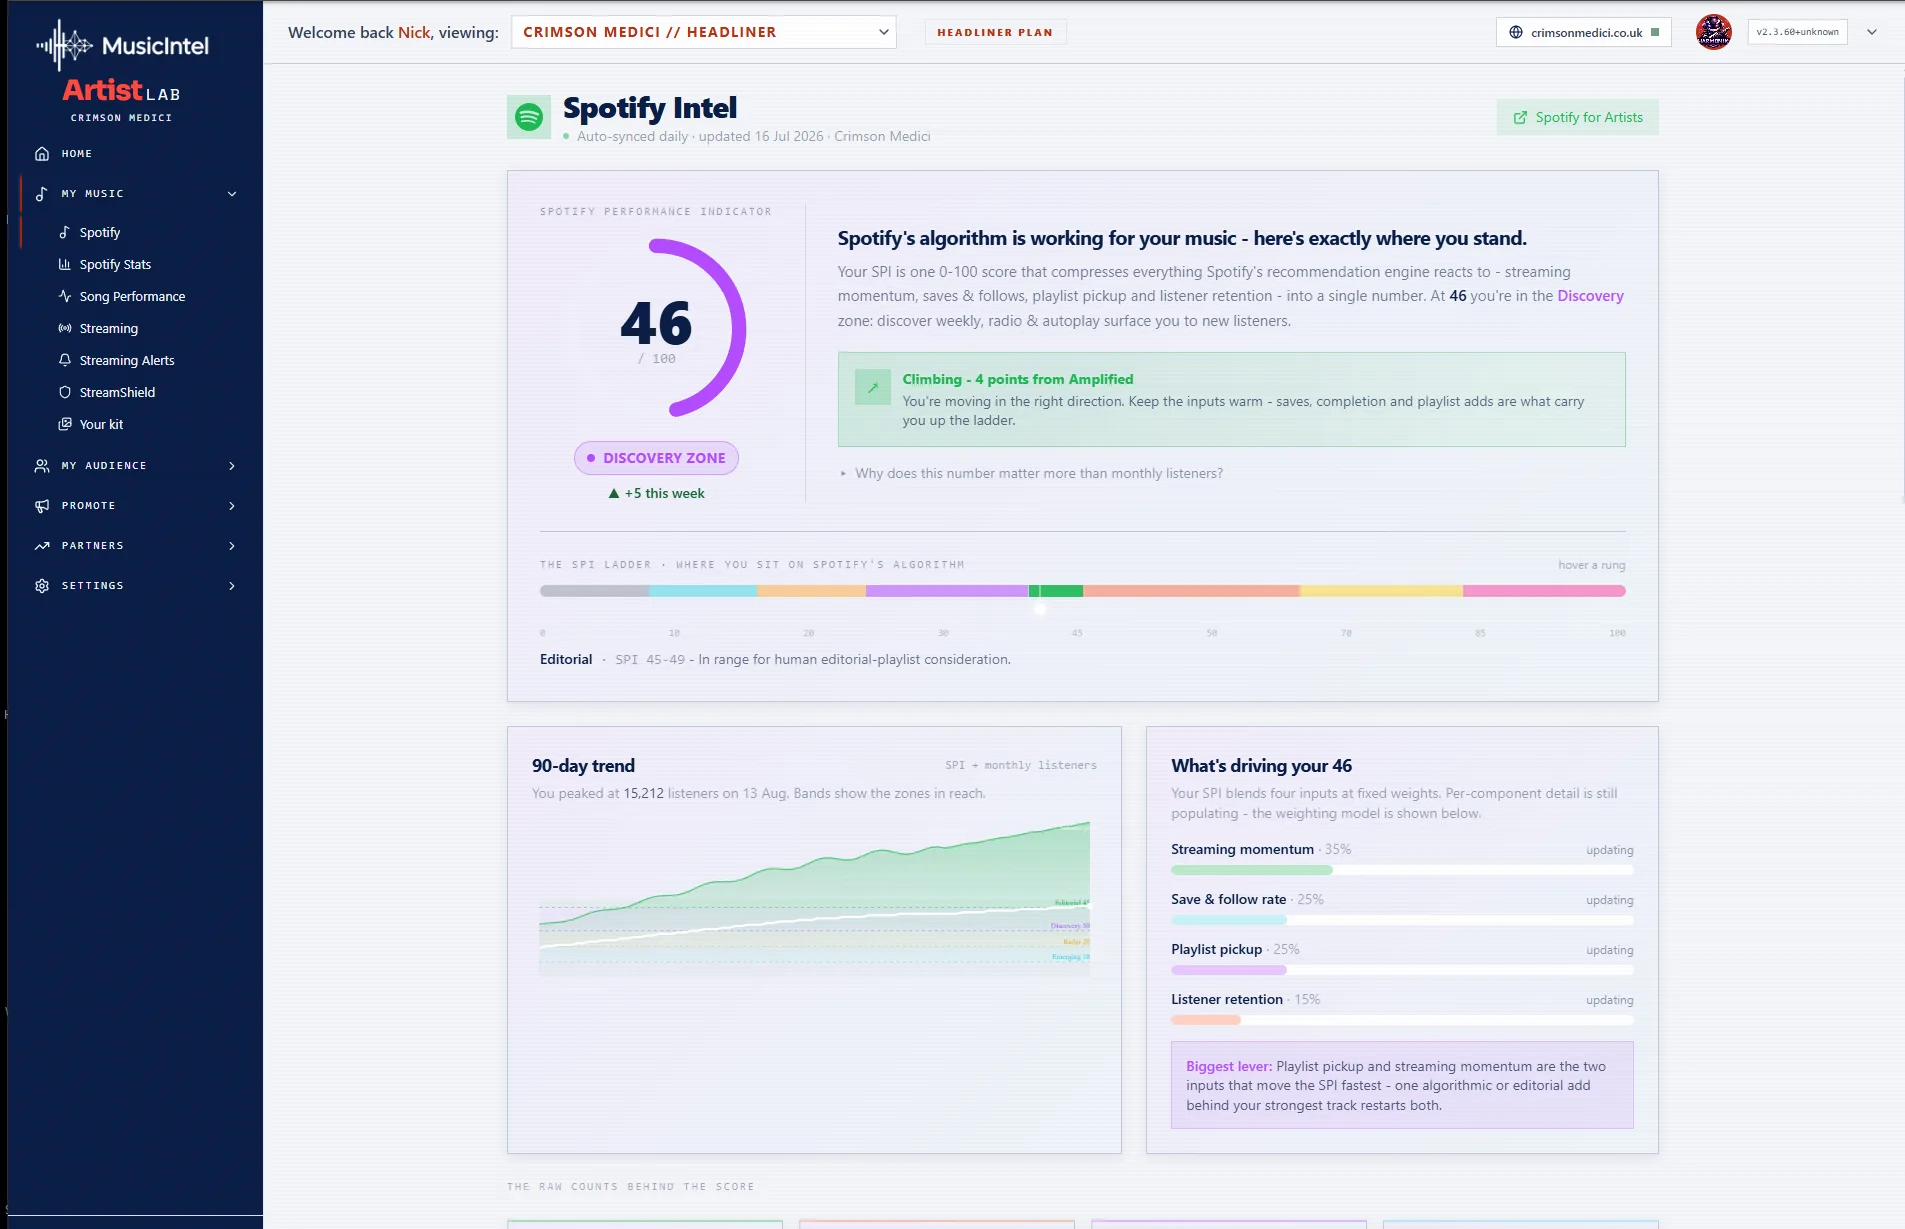Click 'Climbing - 4 points from Amplified' heading
The image size is (1905, 1229).
point(1018,379)
